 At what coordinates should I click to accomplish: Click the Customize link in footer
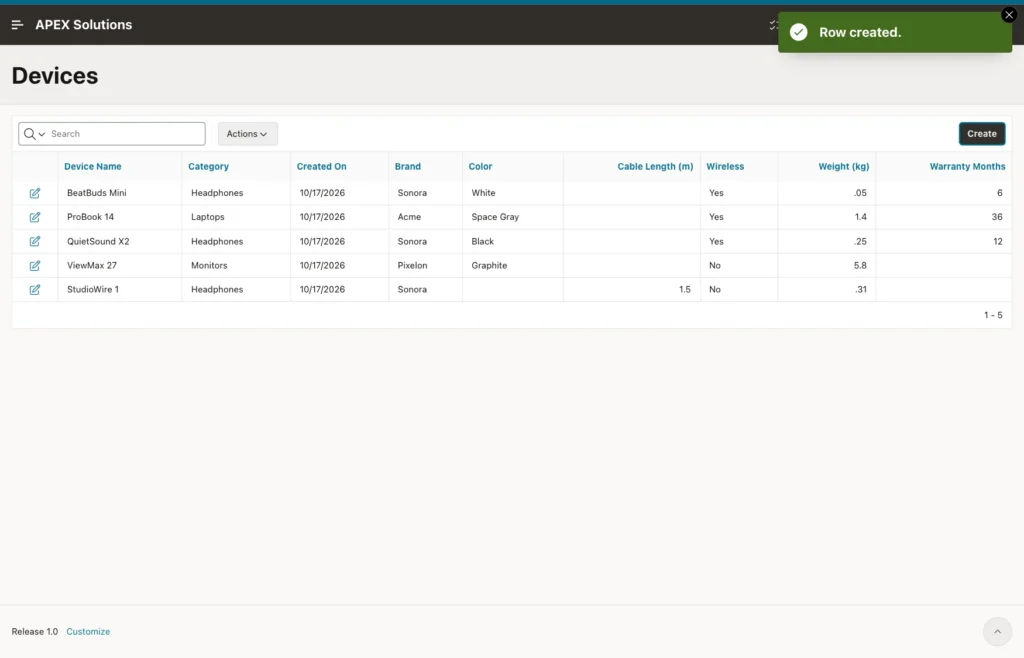[x=88, y=631]
